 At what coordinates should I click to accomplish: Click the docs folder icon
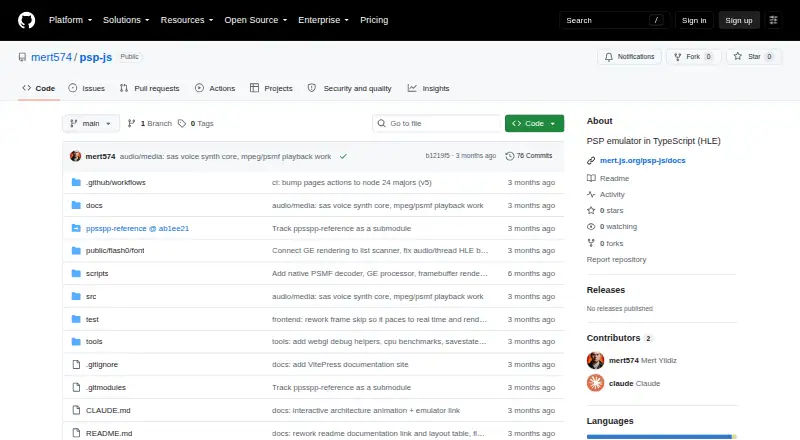pyautogui.click(x=76, y=205)
